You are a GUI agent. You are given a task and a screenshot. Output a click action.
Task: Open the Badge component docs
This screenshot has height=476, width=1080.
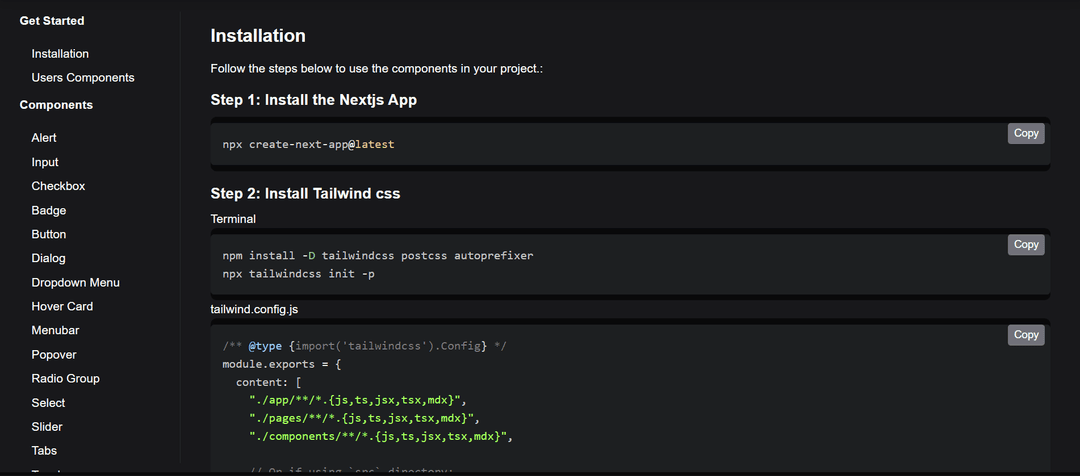(x=49, y=211)
